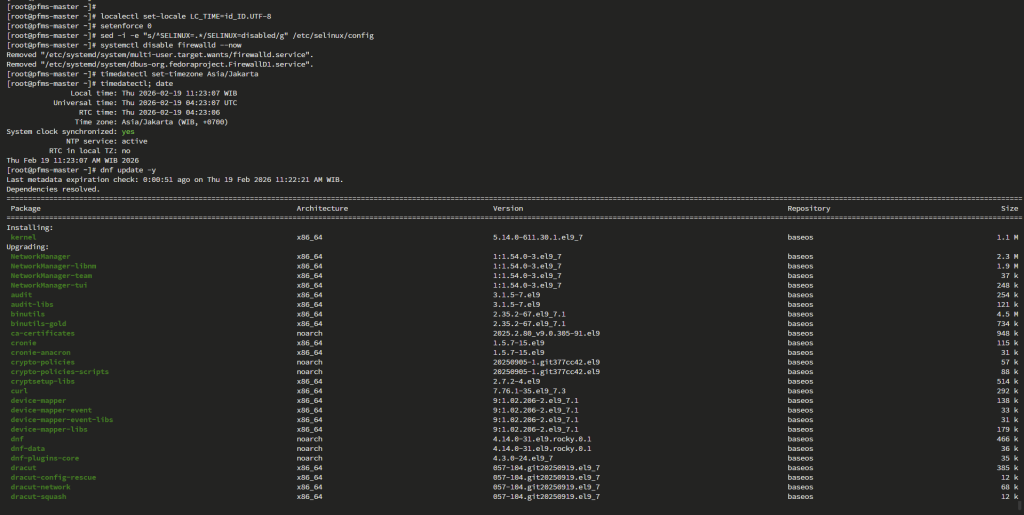
Task: Click the 'noarch' architecture in ca-certificates row
Action: click(310, 334)
